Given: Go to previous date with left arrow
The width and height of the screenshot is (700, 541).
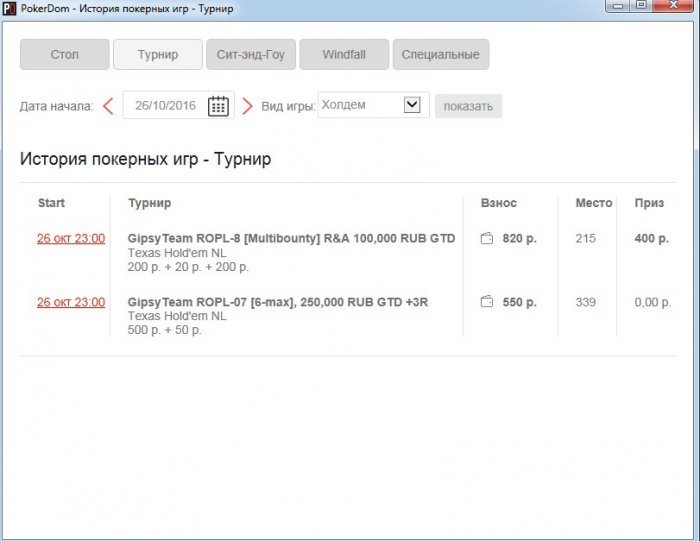Looking at the screenshot, I should click(x=108, y=106).
